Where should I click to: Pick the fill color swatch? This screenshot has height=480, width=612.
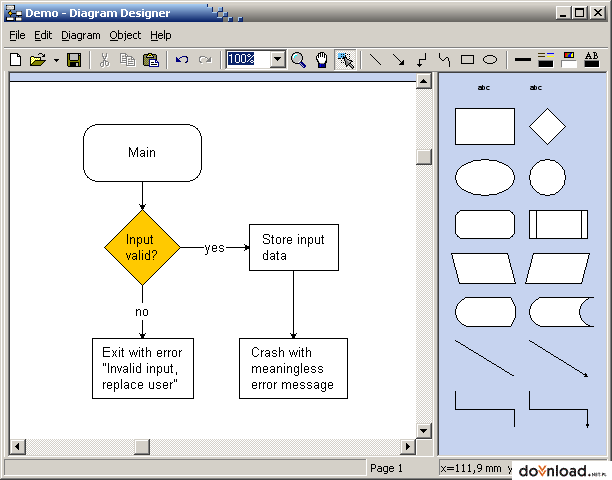[569, 60]
